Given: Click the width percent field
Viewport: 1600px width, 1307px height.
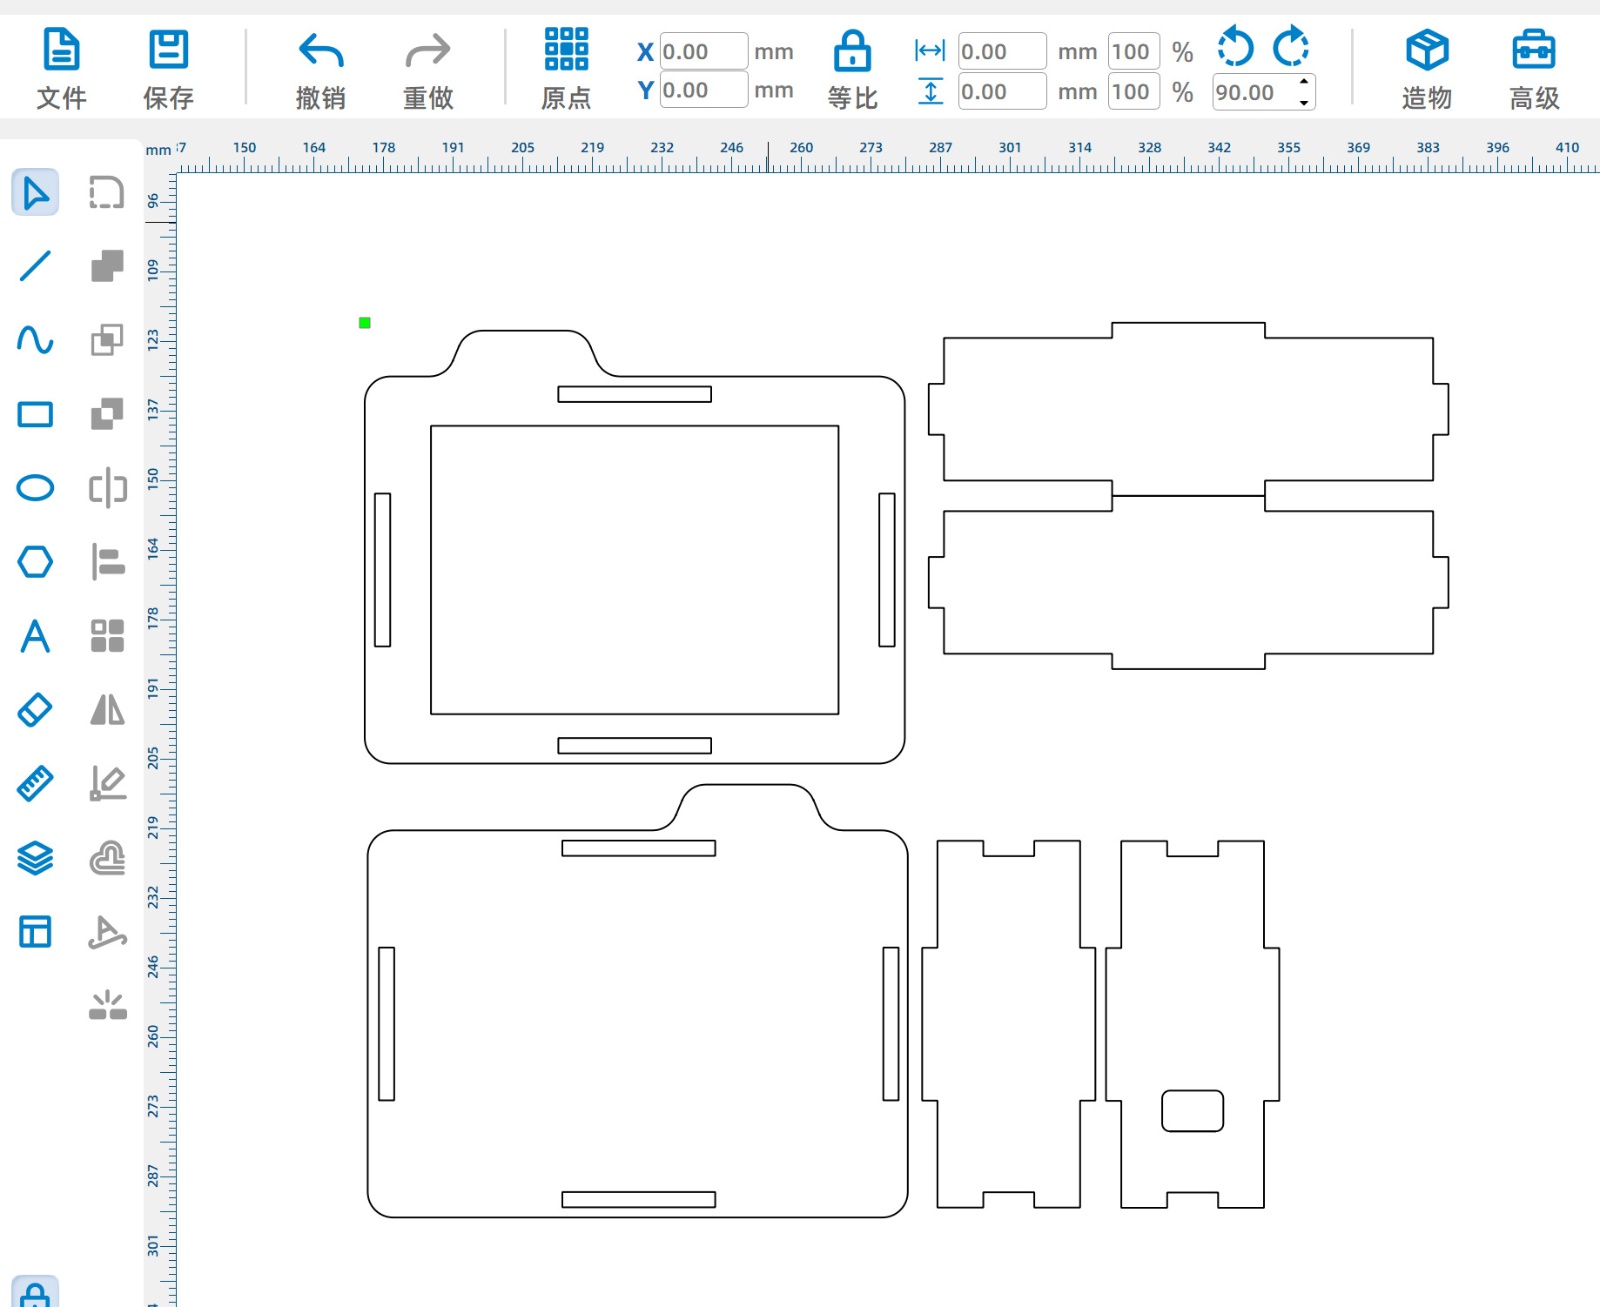Looking at the screenshot, I should (x=1133, y=51).
